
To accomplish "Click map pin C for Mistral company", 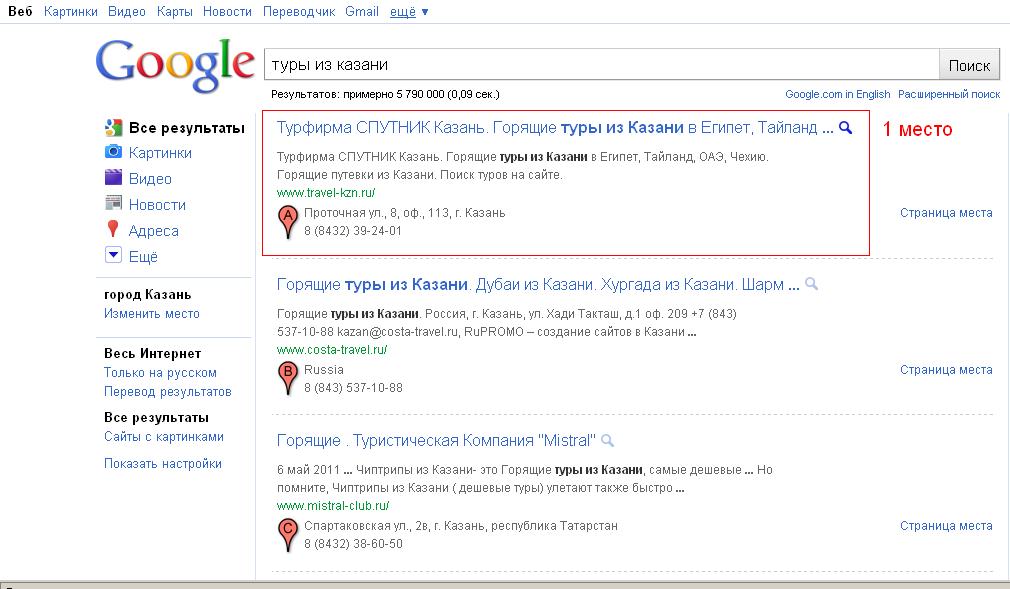I will (287, 527).
